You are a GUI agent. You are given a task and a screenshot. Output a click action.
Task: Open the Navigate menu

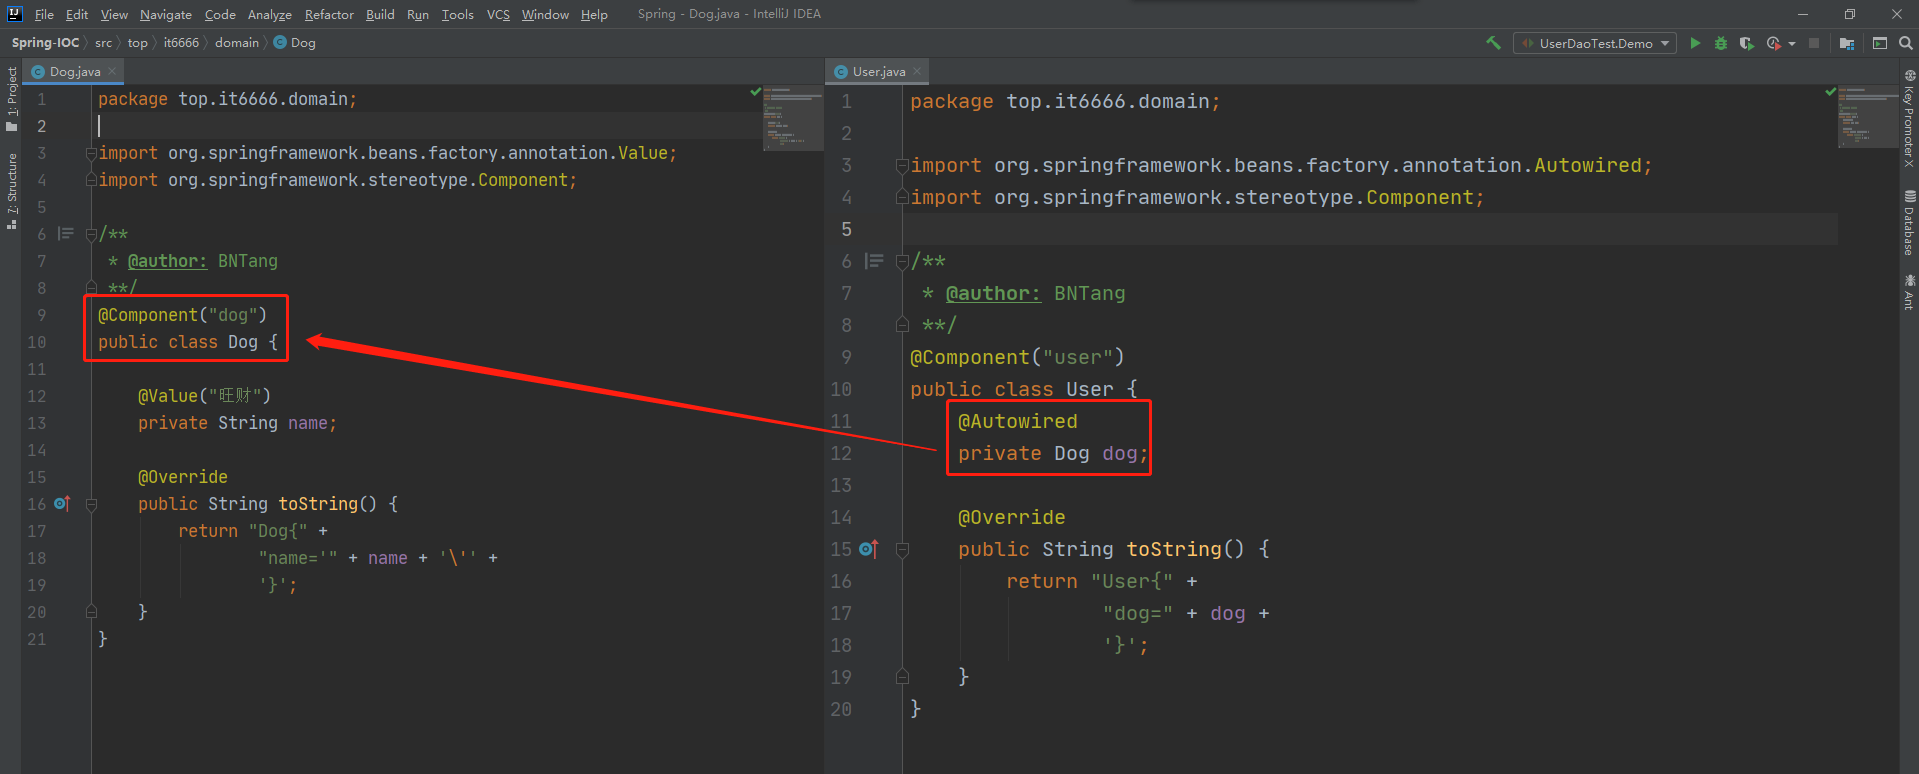click(166, 14)
